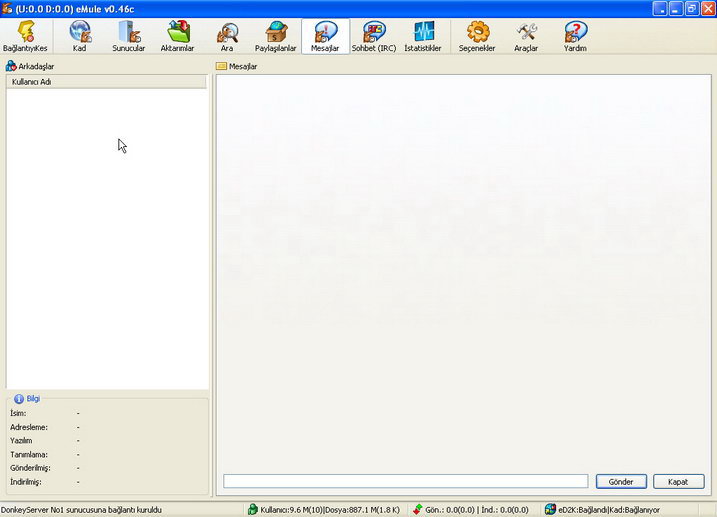Open the Sohbet (IRC) chat icon
This screenshot has height=517, width=717.
(374, 32)
